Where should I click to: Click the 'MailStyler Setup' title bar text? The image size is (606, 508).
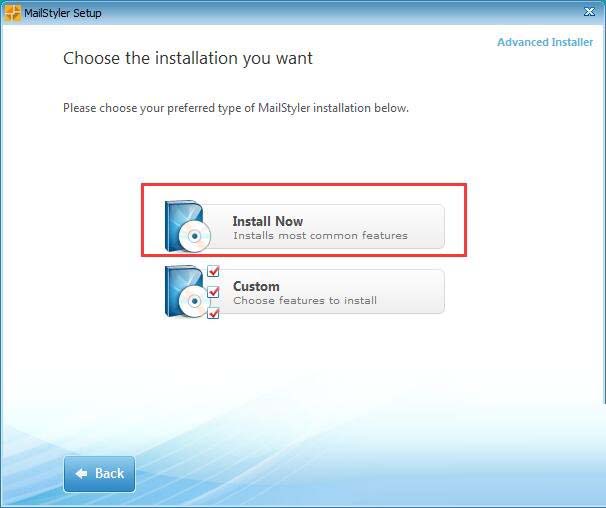[x=64, y=13]
